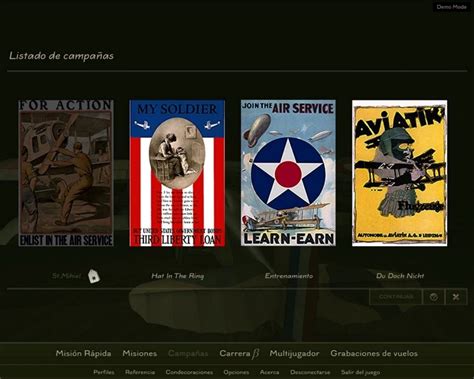Select the St Mihiel campaign poster
Viewport: 474px width, 379px height.
point(66,173)
